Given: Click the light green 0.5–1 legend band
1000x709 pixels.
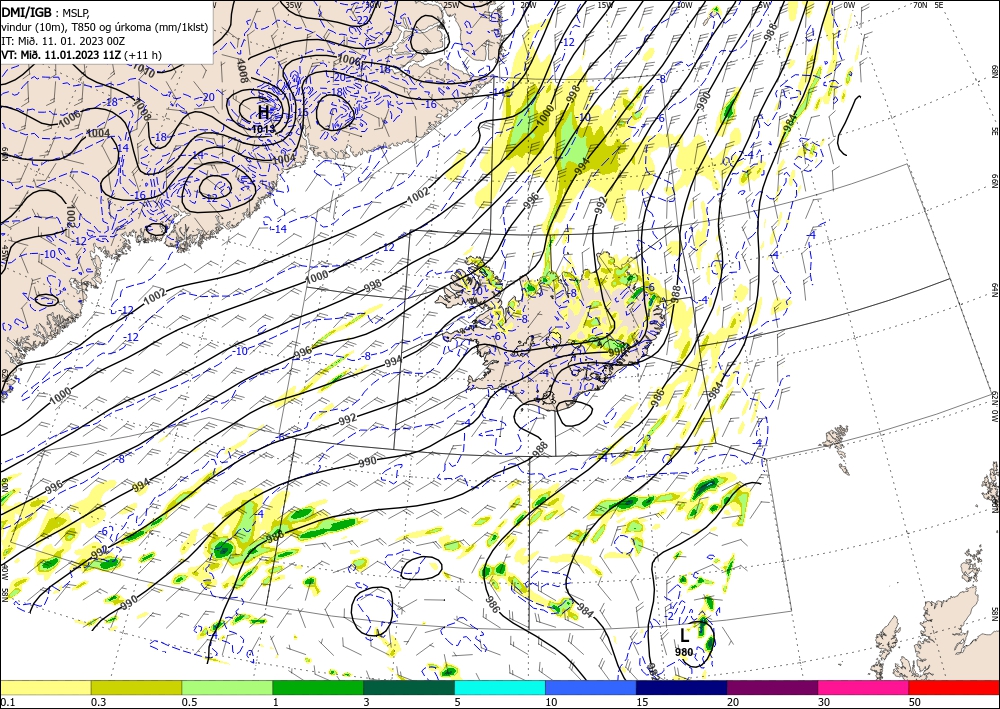Looking at the screenshot, I should click(x=227, y=687).
